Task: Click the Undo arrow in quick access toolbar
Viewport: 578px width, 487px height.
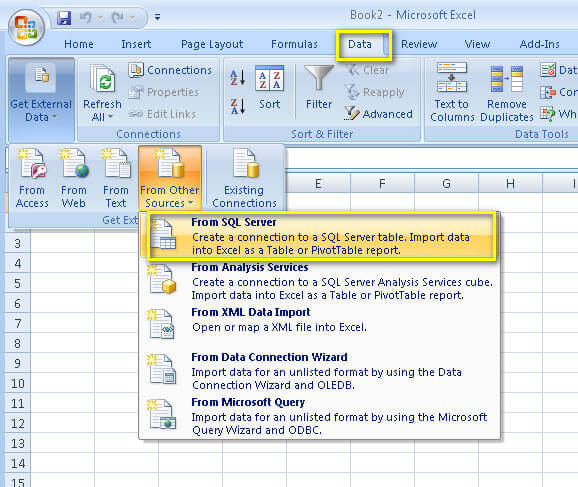Action: click(x=86, y=17)
